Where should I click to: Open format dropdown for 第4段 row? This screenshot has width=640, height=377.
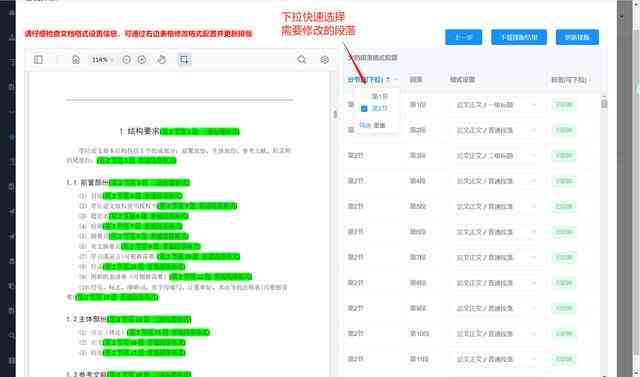pyautogui.click(x=495, y=181)
